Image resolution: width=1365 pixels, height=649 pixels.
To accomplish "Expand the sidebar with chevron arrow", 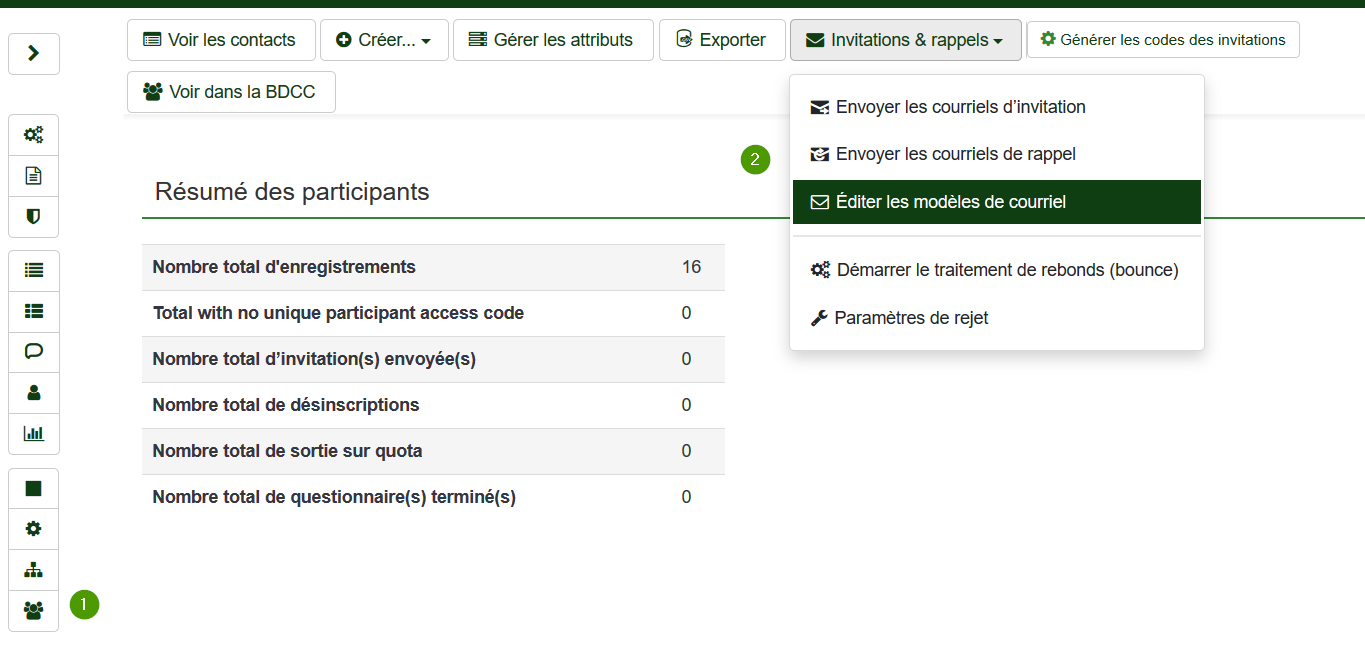I will (x=34, y=54).
